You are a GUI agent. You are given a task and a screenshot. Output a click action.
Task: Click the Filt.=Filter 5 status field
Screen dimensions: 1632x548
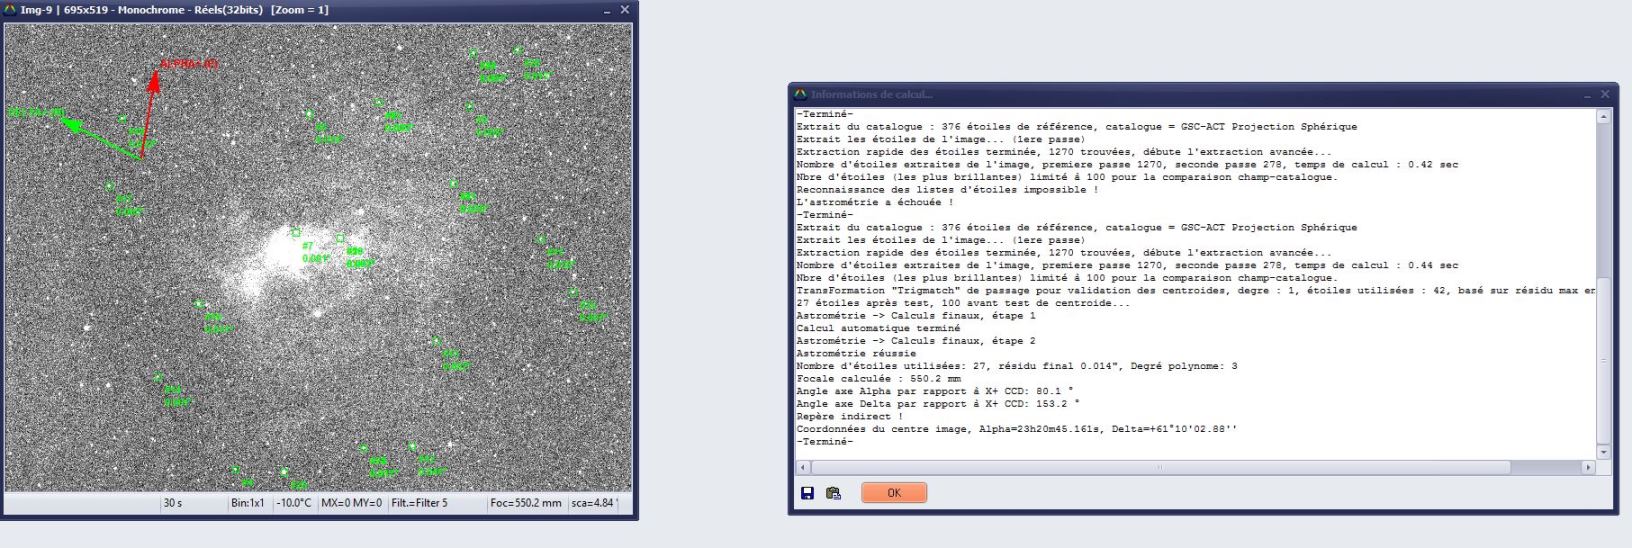coord(420,503)
